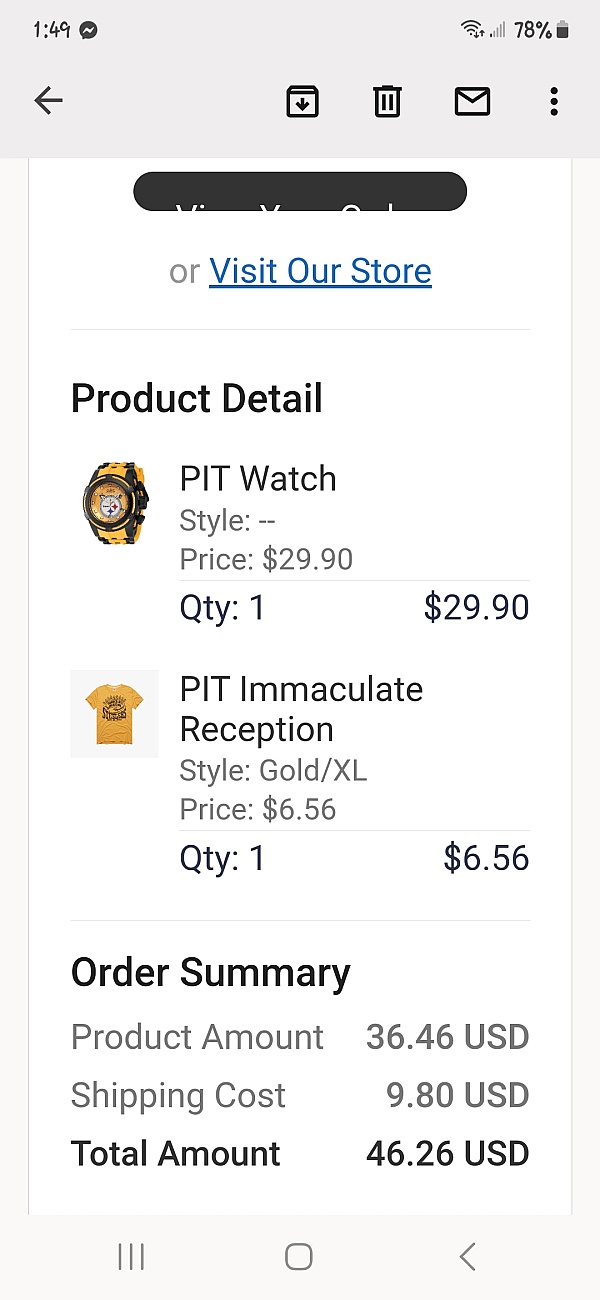Tap the Wi-Fi signal icon
This screenshot has width=600, height=1300.
pyautogui.click(x=472, y=30)
